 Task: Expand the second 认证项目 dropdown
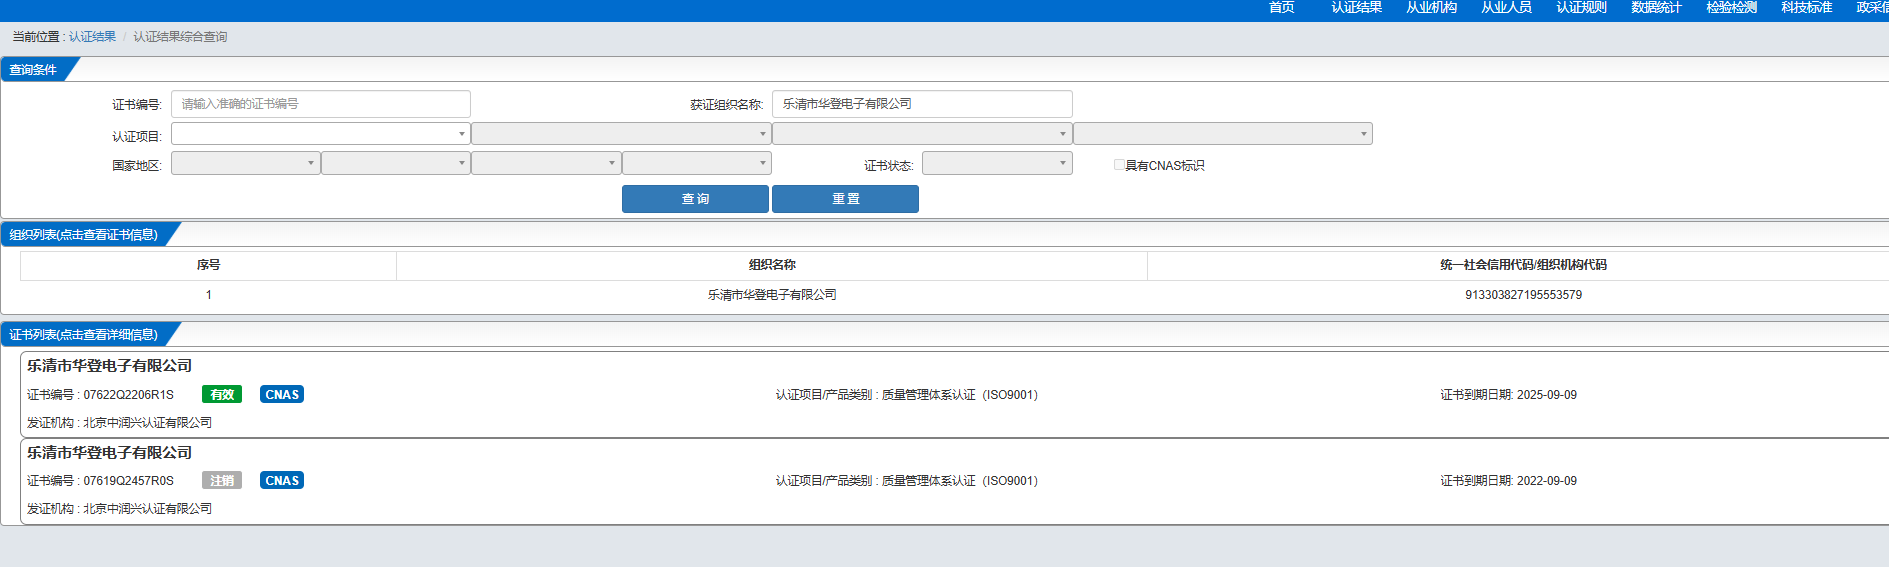pos(621,134)
